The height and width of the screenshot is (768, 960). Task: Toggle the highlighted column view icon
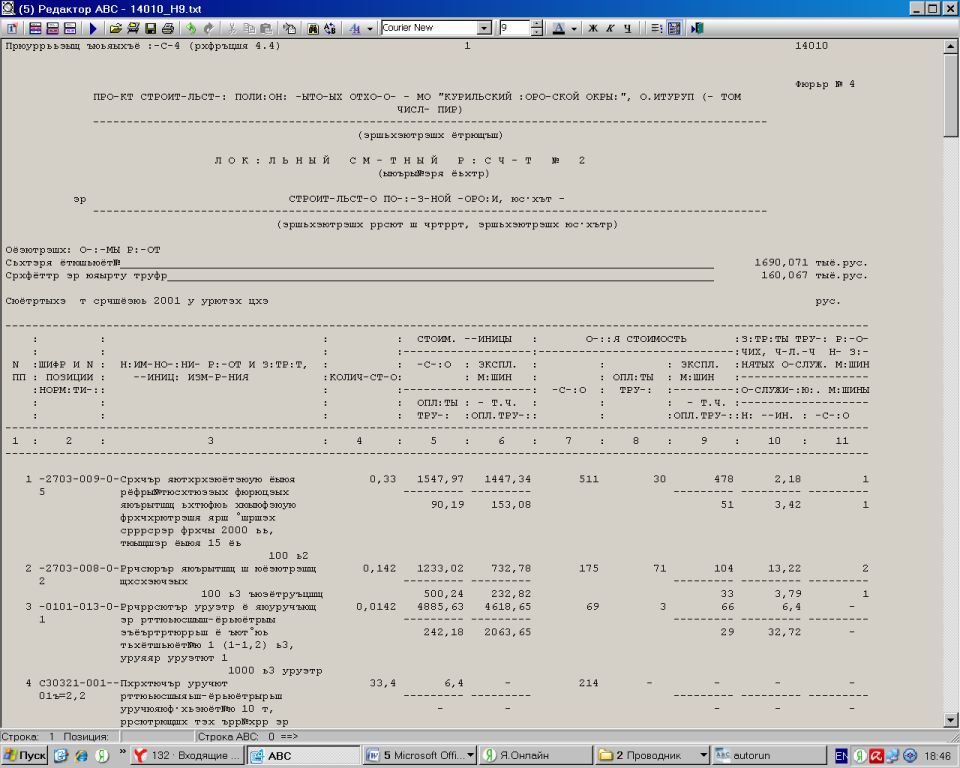(x=674, y=28)
